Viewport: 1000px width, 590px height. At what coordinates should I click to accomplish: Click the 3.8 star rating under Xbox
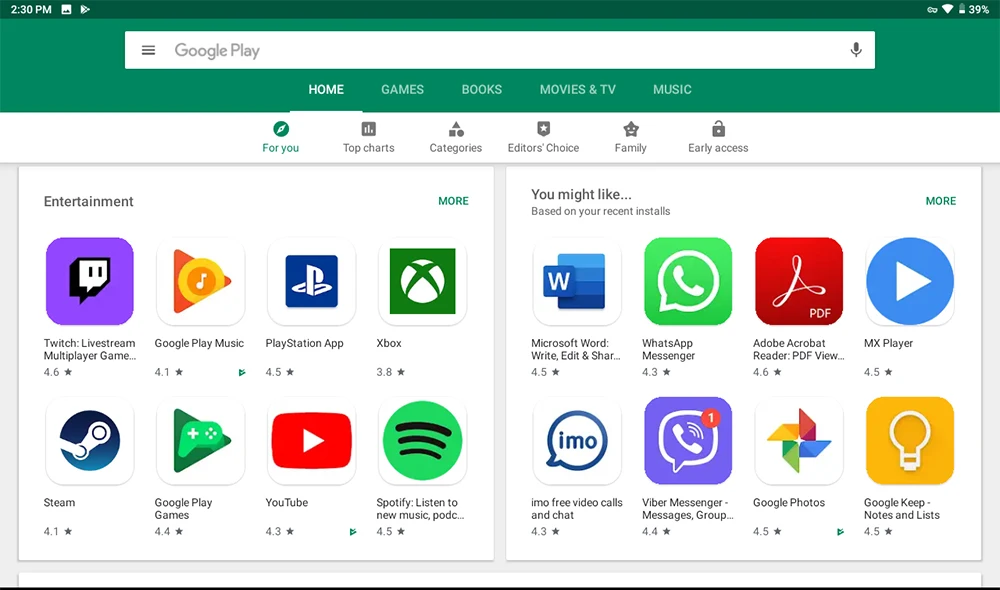pyautogui.click(x=390, y=372)
